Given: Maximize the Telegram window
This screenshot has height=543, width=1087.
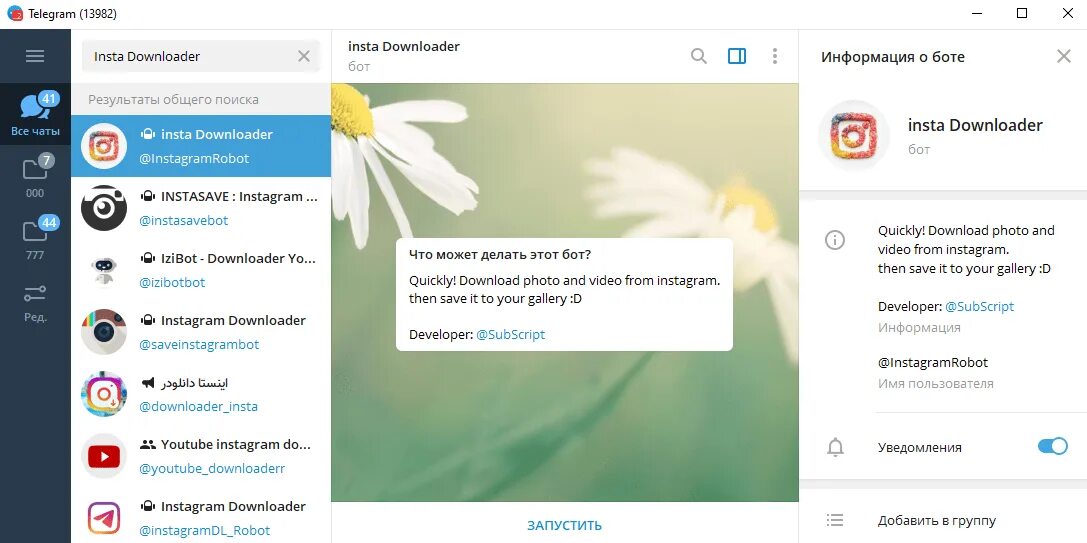Looking at the screenshot, I should click(x=1022, y=13).
